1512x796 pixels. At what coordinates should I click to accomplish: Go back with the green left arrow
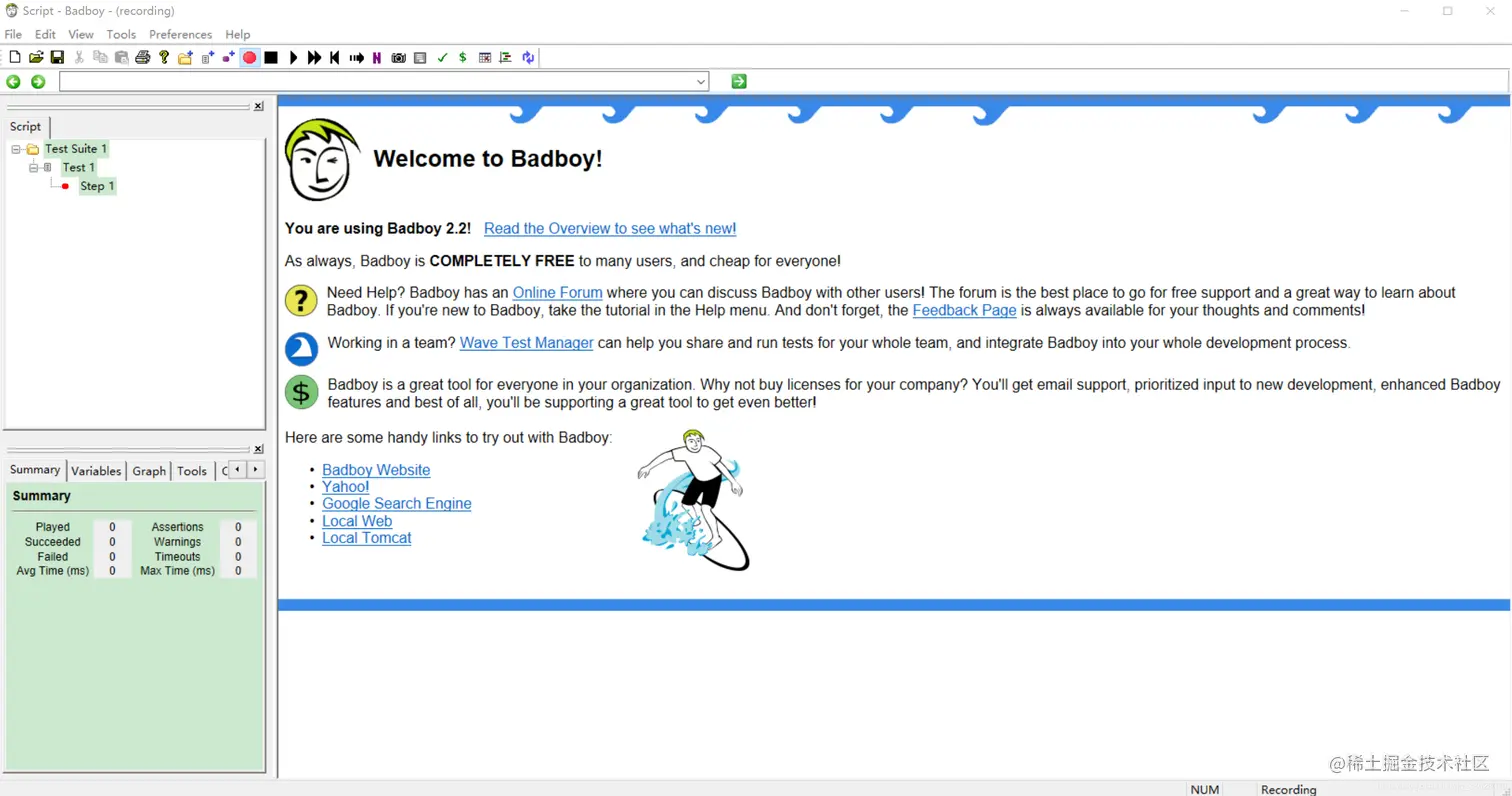coord(13,82)
